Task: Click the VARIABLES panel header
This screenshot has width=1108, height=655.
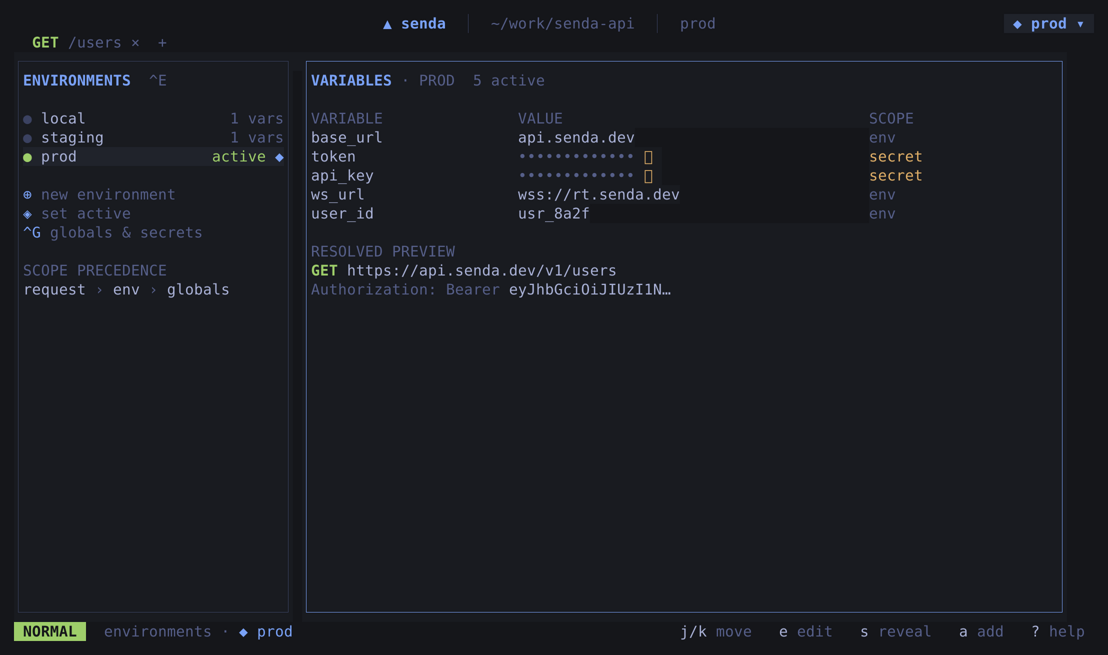Action: click(x=351, y=81)
